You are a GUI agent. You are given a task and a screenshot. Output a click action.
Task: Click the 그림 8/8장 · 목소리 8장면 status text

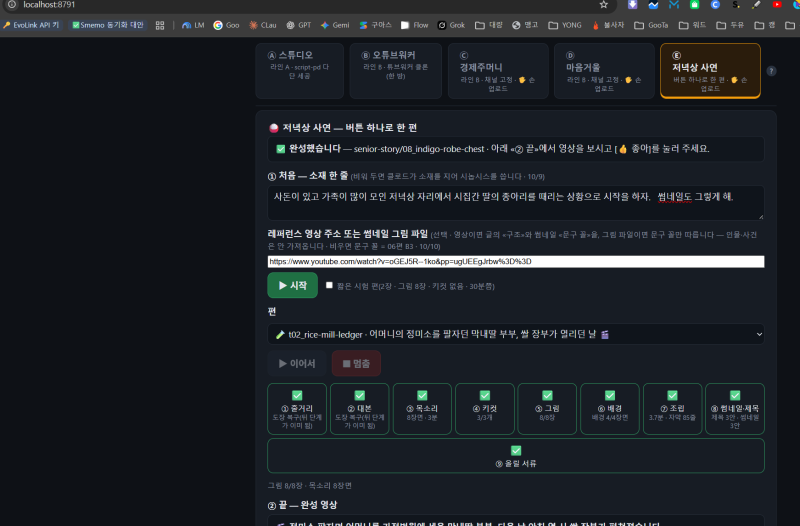(310, 486)
